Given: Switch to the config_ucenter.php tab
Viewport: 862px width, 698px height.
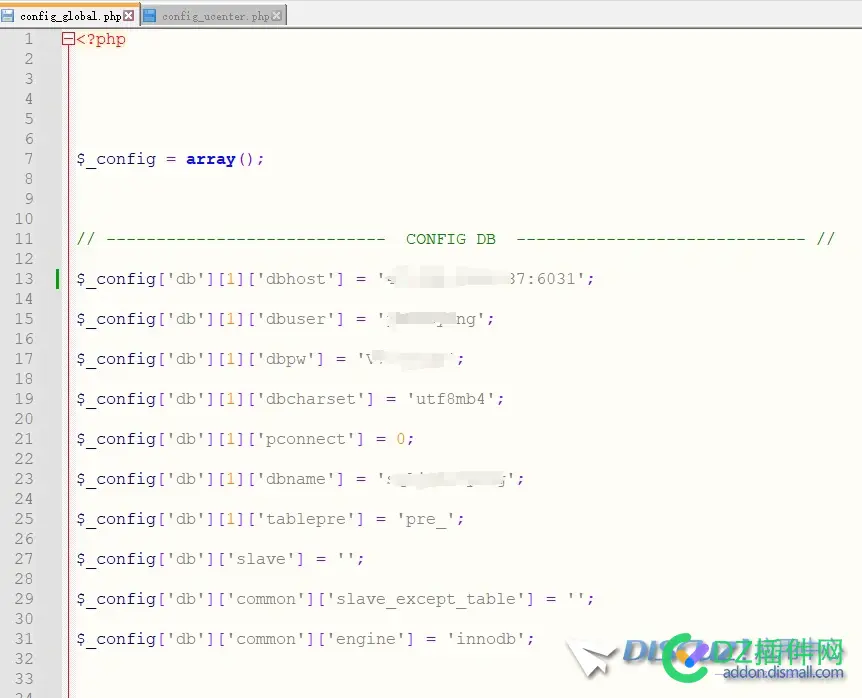Looking at the screenshot, I should point(214,16).
